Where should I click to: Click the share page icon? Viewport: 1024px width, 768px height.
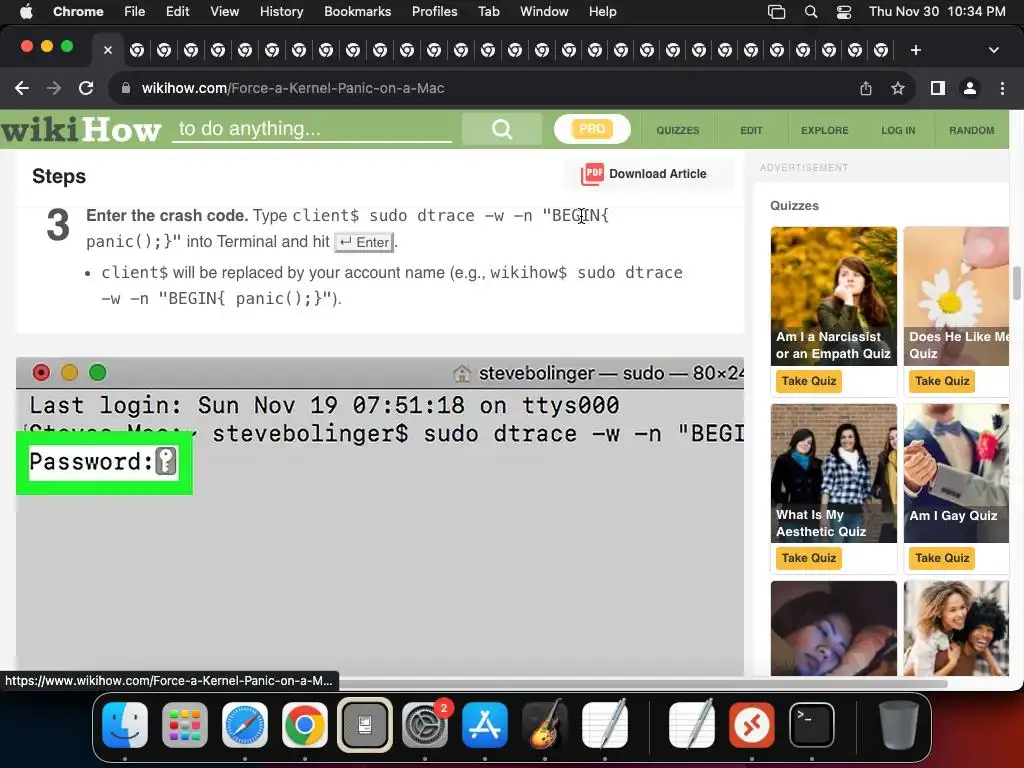866,88
